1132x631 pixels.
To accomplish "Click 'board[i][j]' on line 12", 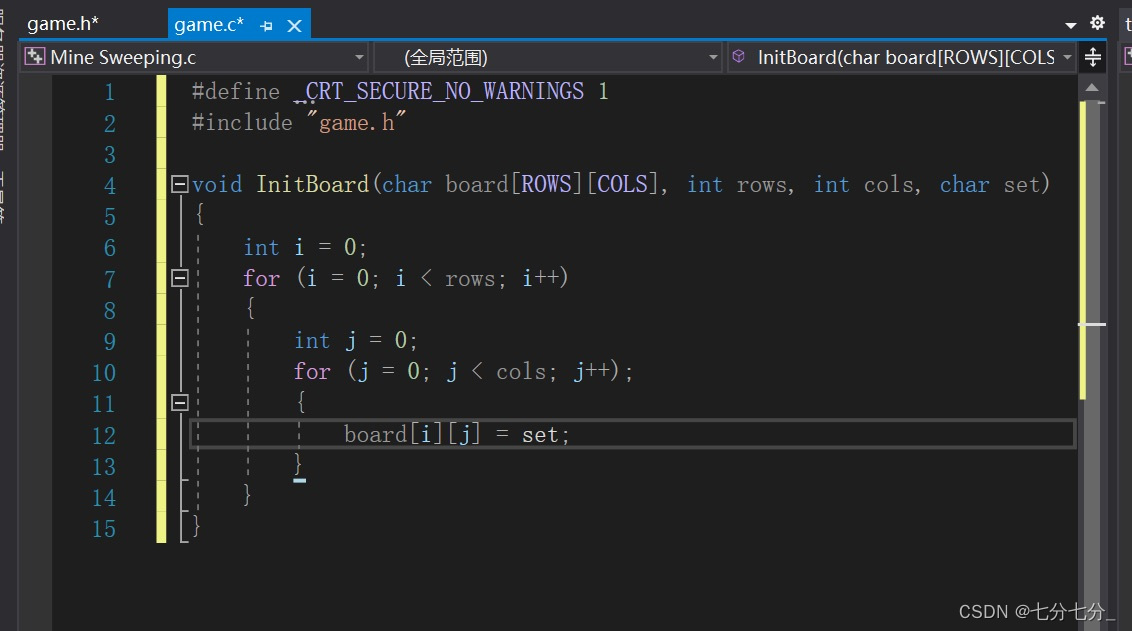I will pyautogui.click(x=412, y=434).
